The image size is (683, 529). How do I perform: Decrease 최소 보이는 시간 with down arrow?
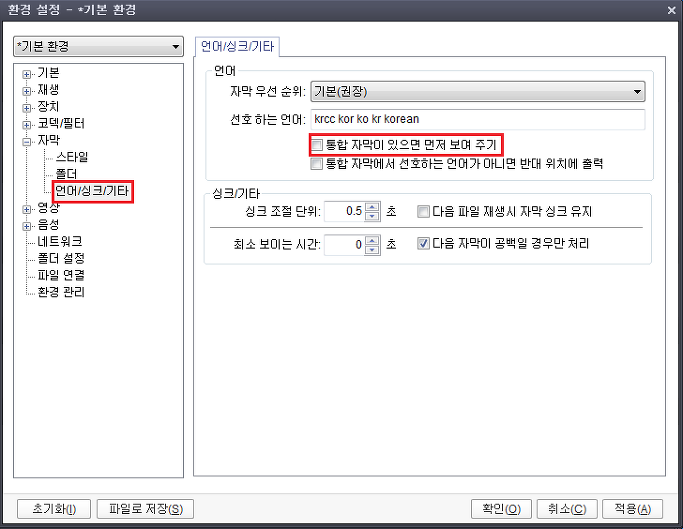pyautogui.click(x=372, y=250)
